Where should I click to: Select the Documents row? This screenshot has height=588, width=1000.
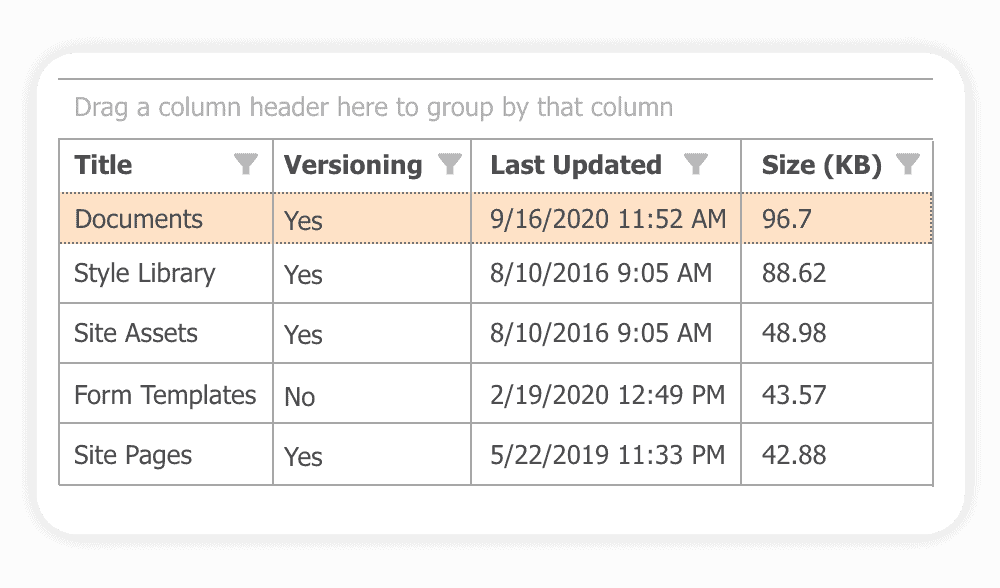click(x=138, y=220)
